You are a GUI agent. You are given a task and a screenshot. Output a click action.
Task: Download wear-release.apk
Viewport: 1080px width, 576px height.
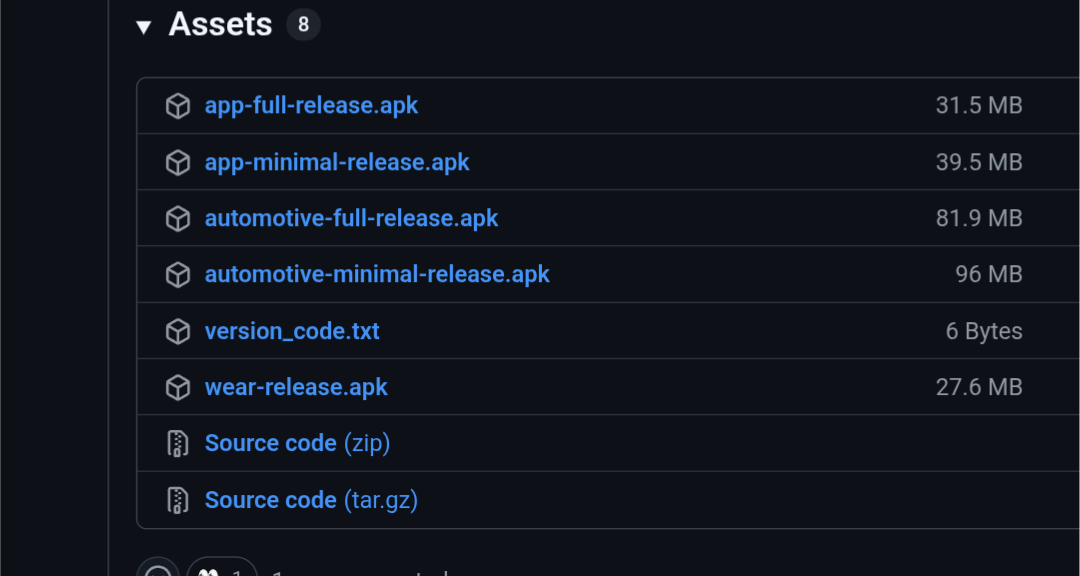pyautogui.click(x=296, y=387)
